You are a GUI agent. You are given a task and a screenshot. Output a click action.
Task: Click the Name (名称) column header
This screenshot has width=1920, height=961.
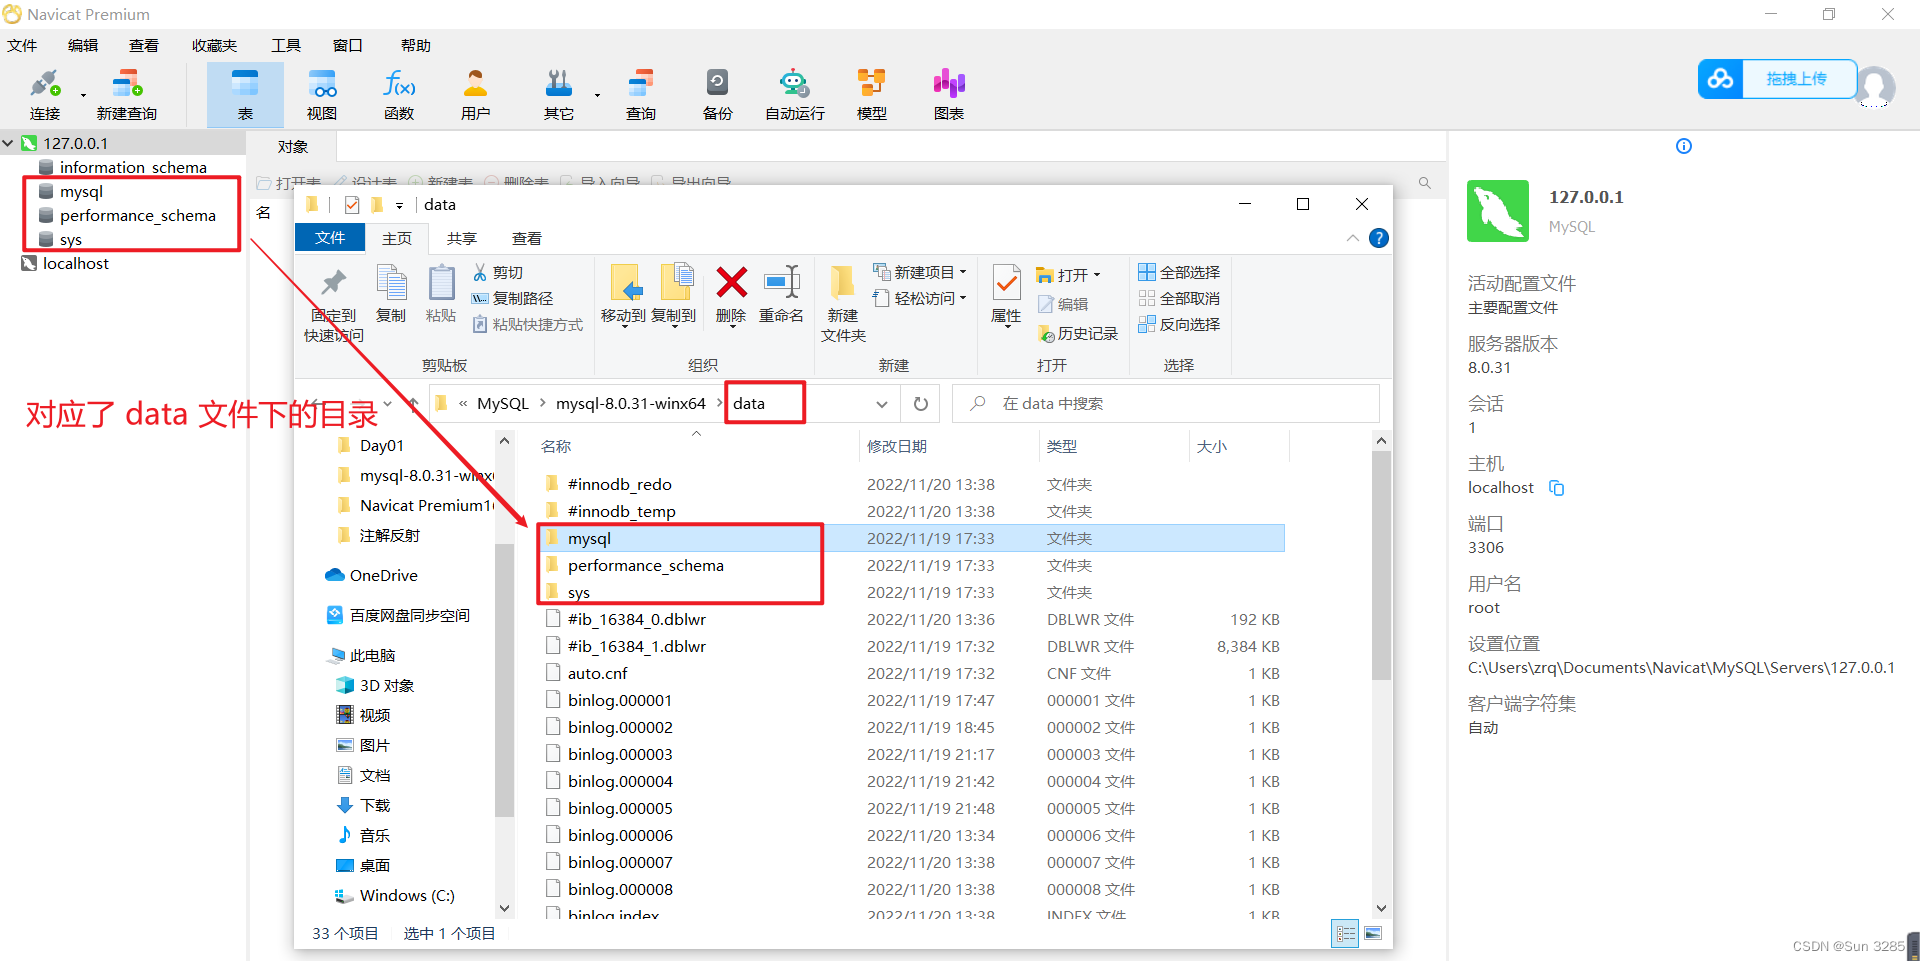click(556, 446)
